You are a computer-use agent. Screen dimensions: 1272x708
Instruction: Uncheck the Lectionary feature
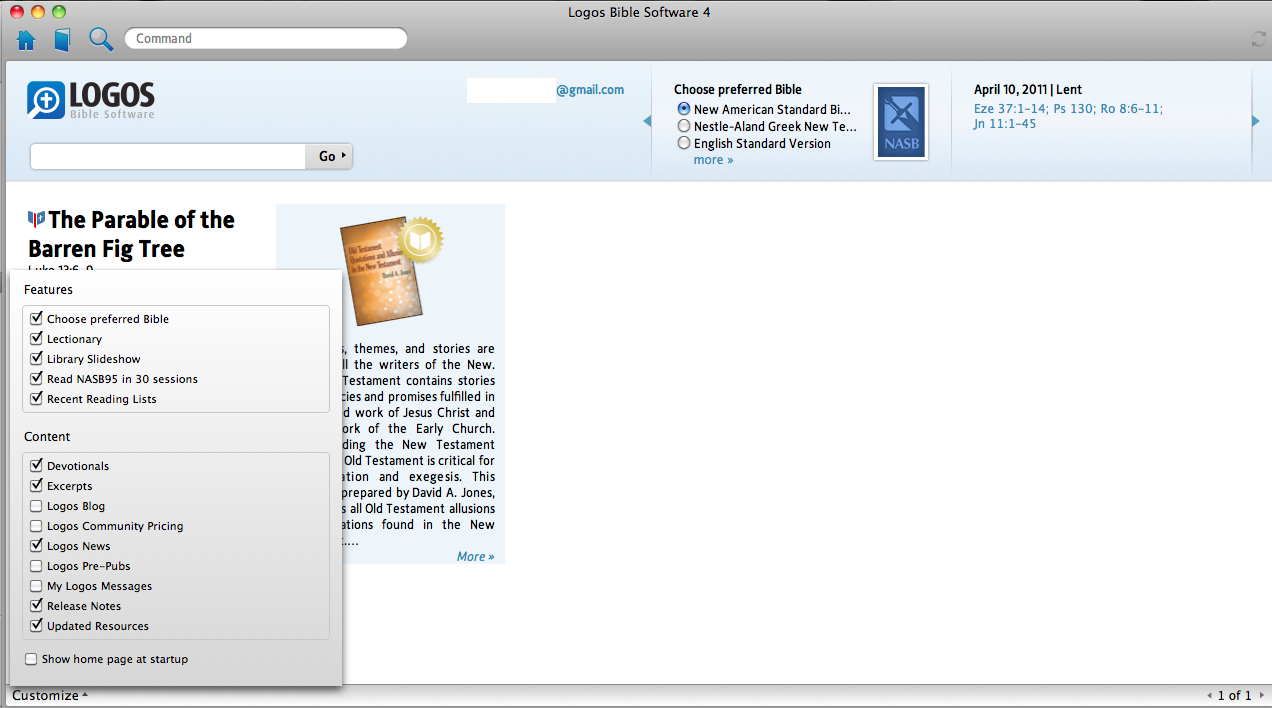click(37, 339)
